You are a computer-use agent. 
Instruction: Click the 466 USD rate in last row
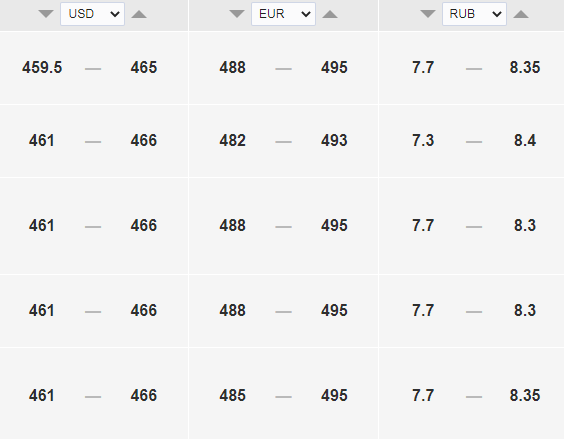144,395
